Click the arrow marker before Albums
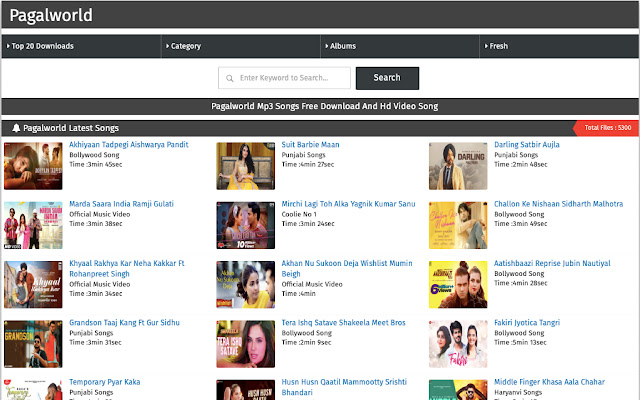The width and height of the screenshot is (640, 400). coord(327,46)
